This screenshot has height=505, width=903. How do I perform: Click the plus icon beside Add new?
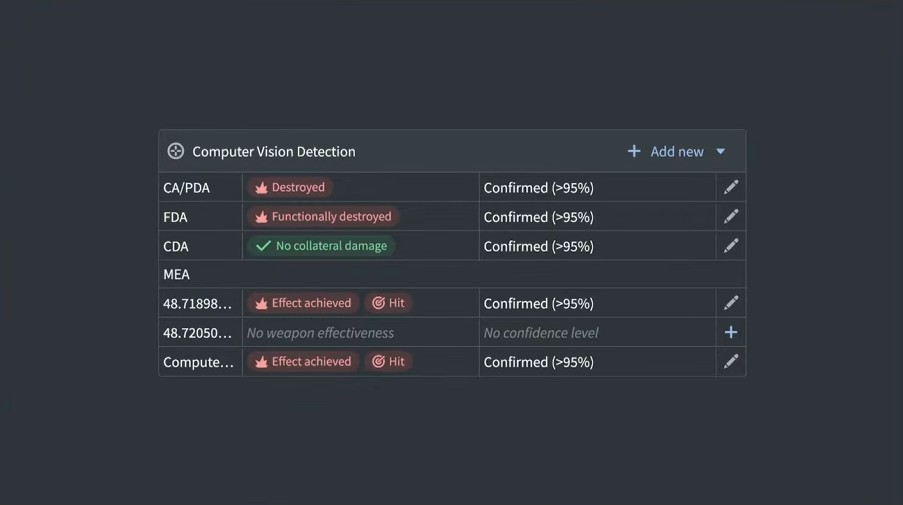point(634,151)
